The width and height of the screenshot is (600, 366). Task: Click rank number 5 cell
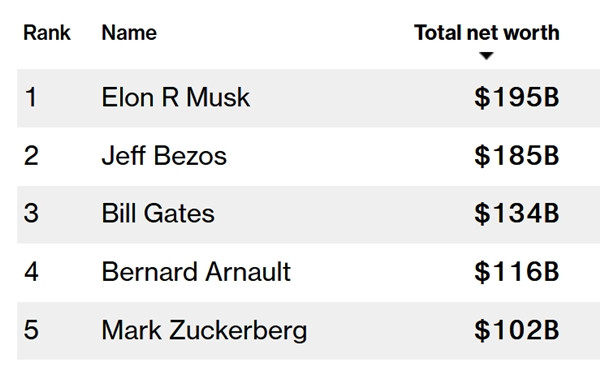click(x=31, y=330)
